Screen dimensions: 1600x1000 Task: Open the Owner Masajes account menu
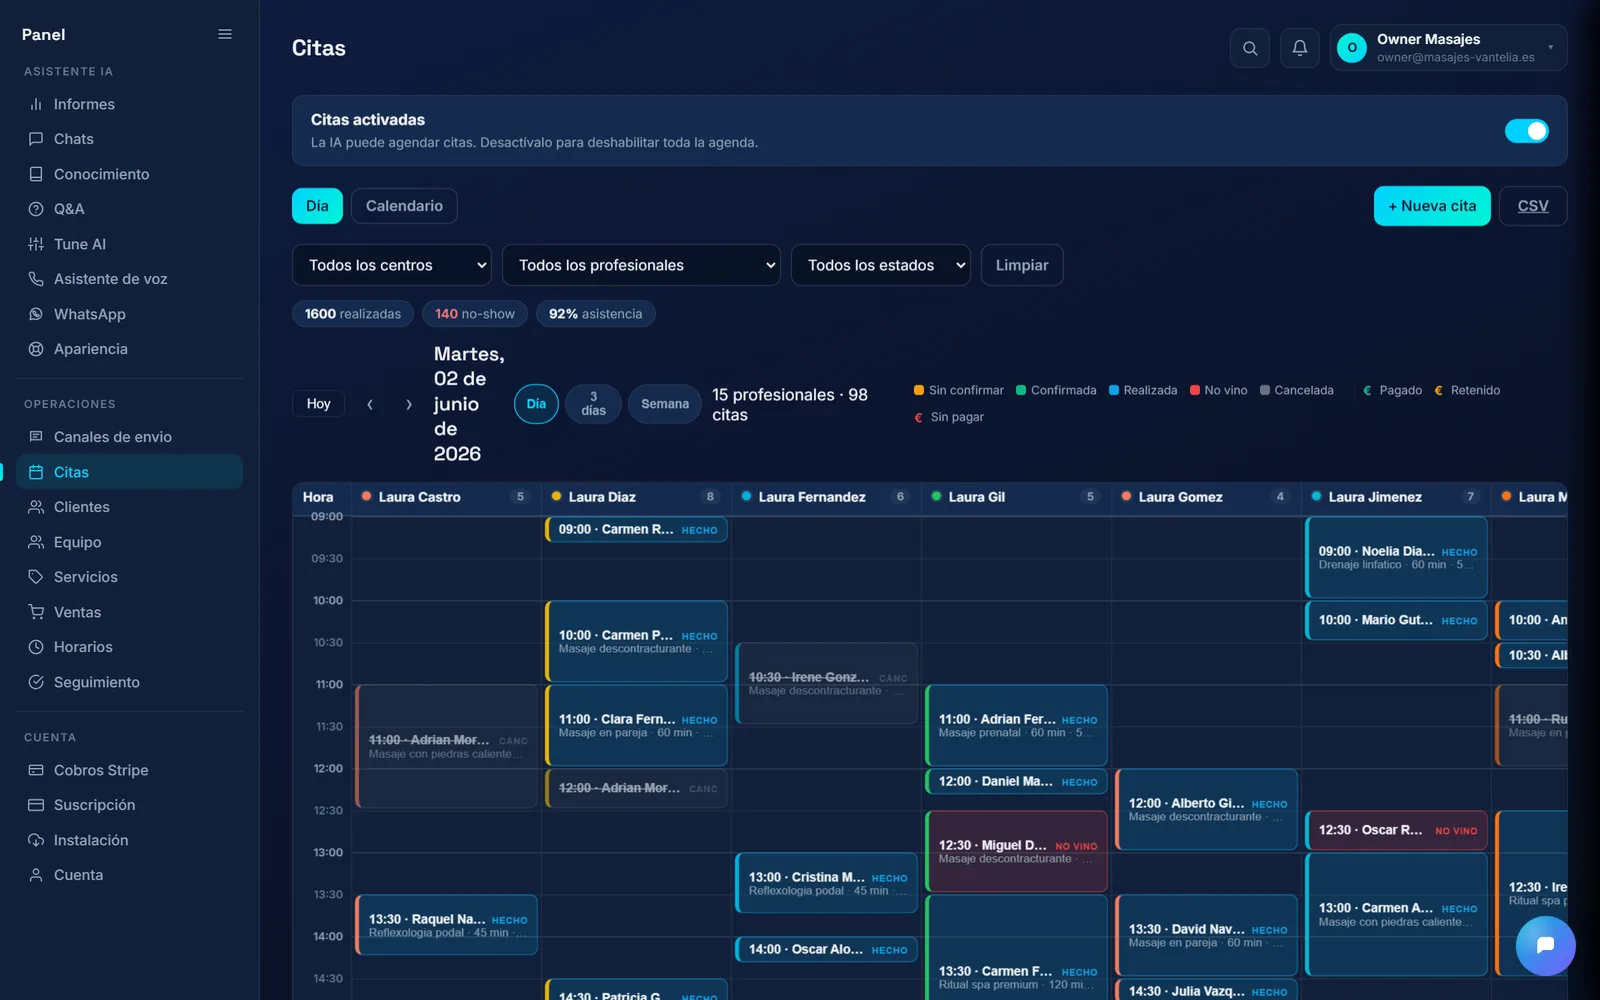1449,48
